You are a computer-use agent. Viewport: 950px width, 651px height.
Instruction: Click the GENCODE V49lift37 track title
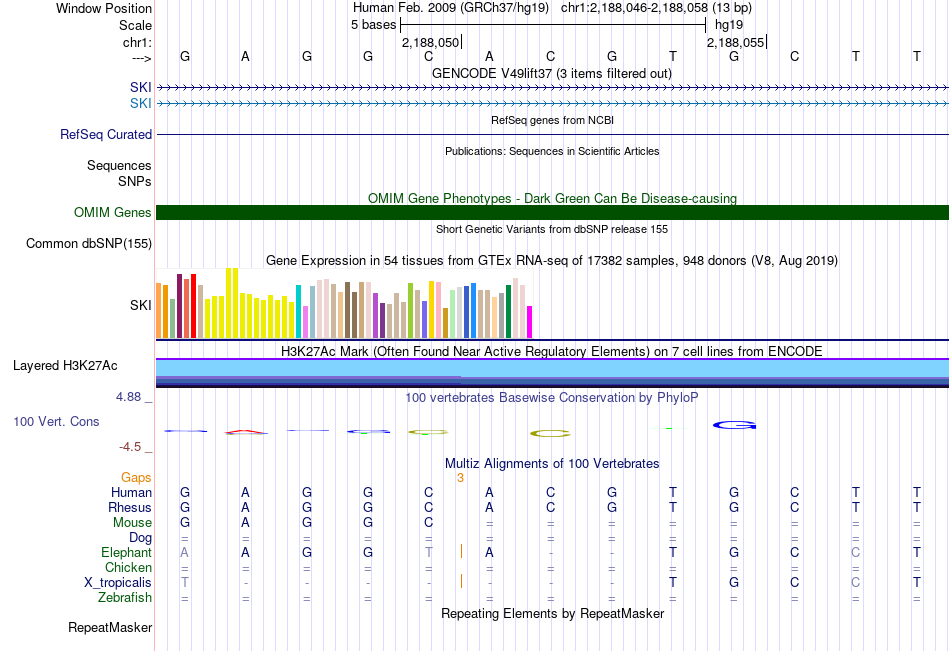tap(552, 73)
